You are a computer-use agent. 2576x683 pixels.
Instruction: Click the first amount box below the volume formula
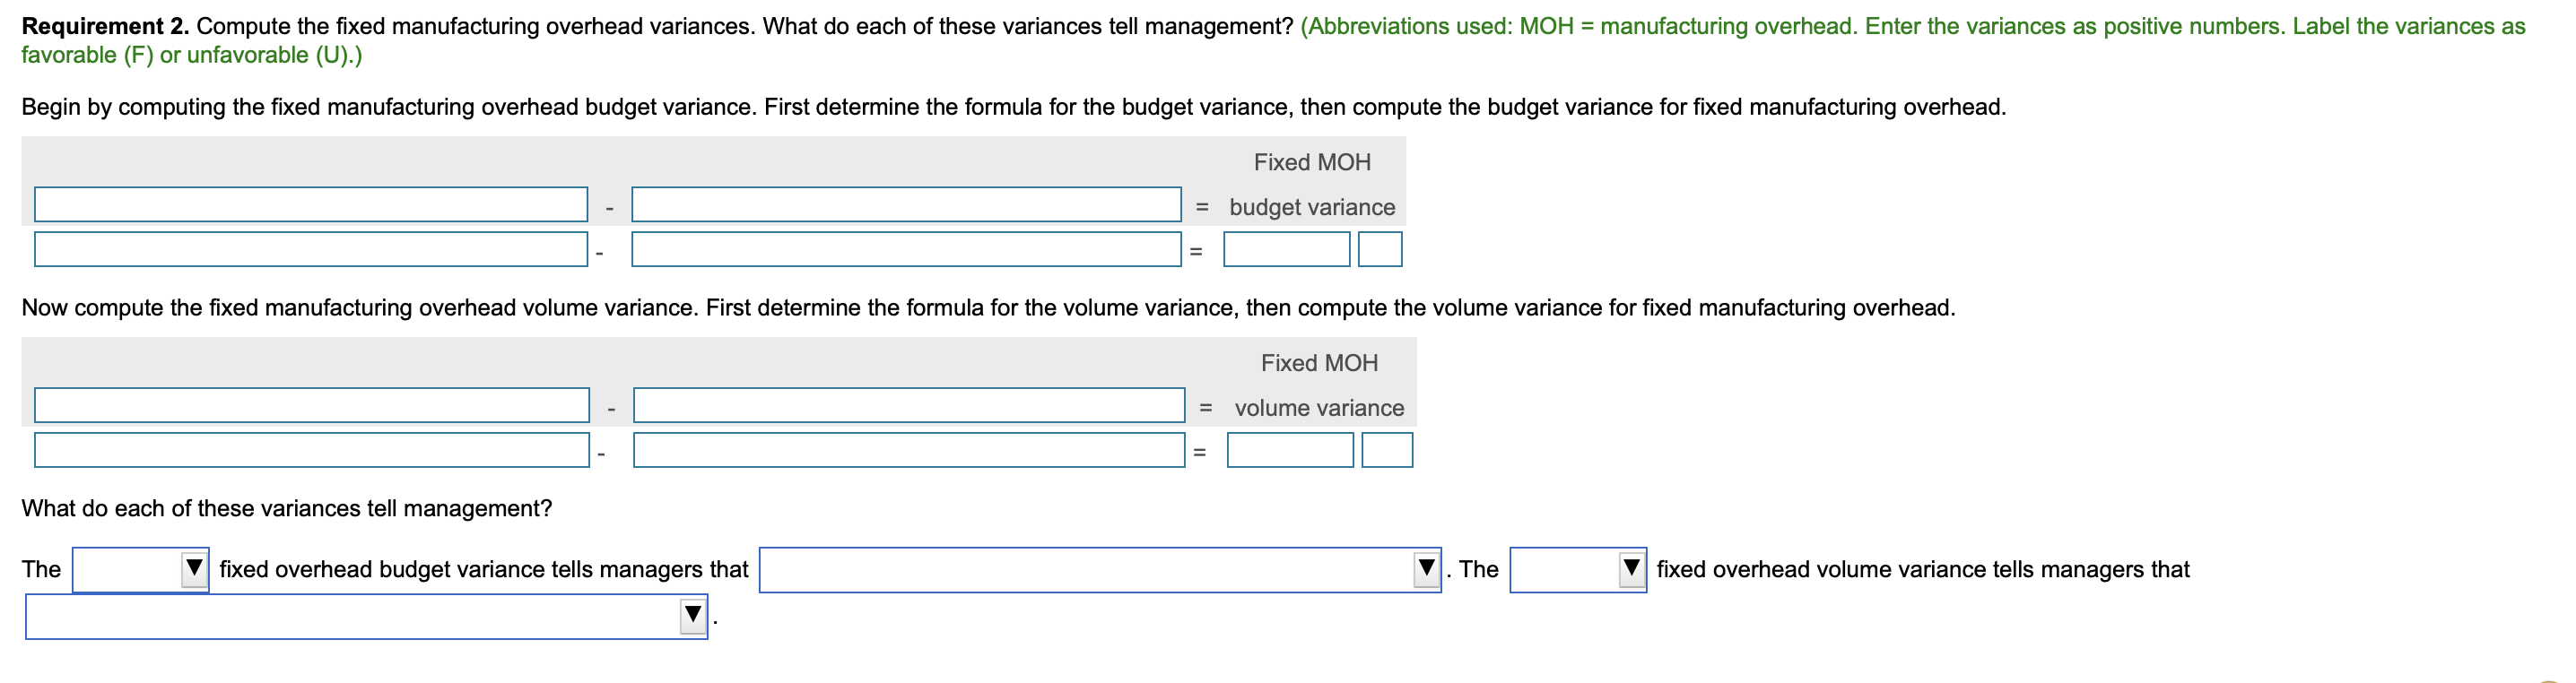[x=313, y=451]
